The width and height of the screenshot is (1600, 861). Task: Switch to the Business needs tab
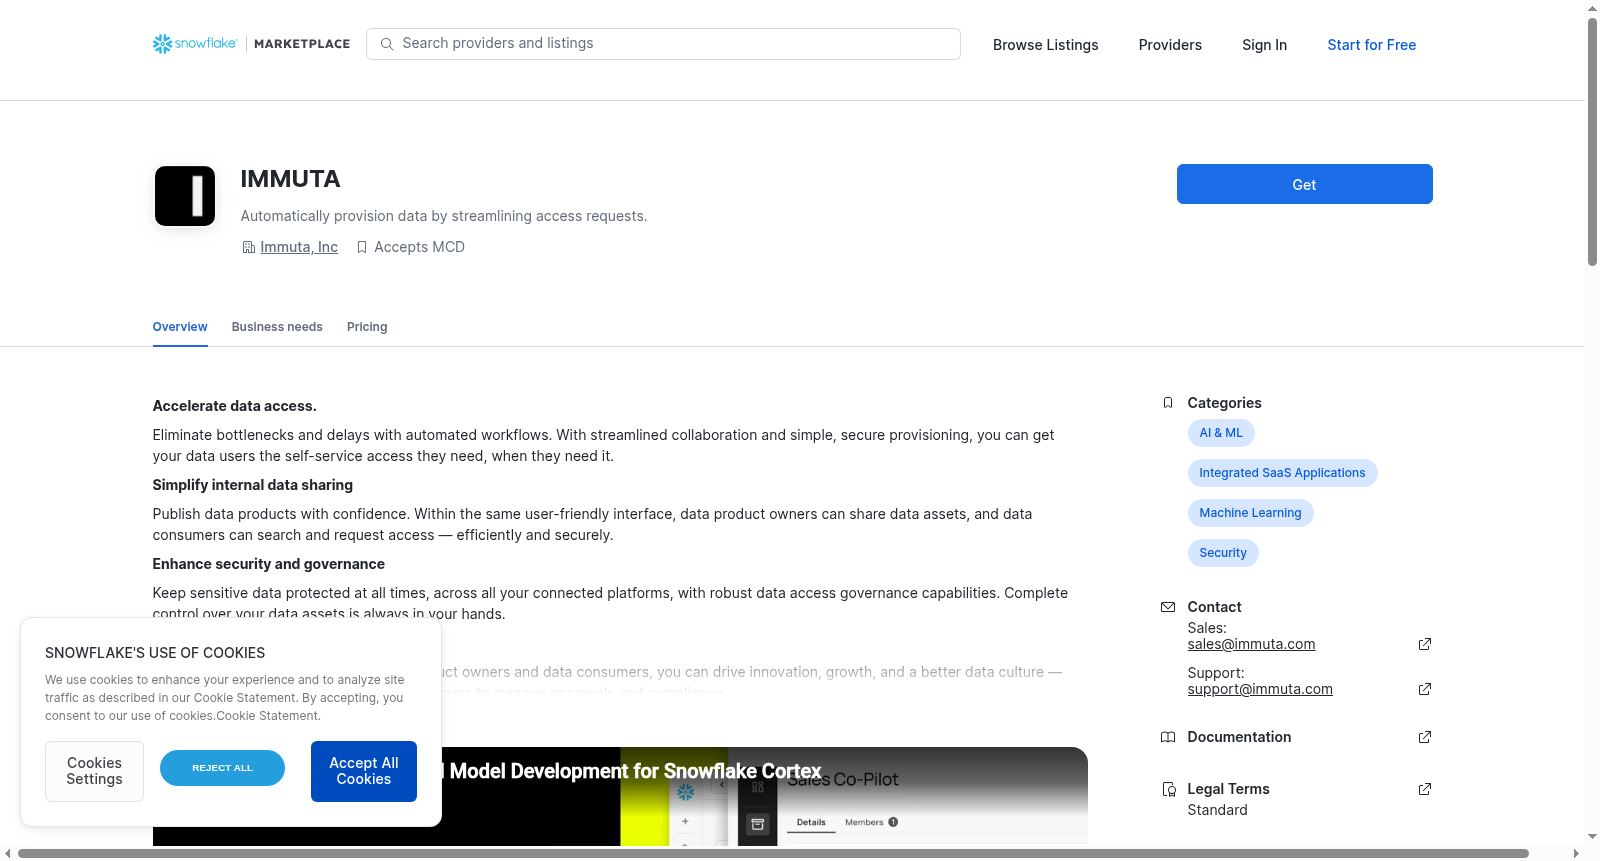(277, 327)
